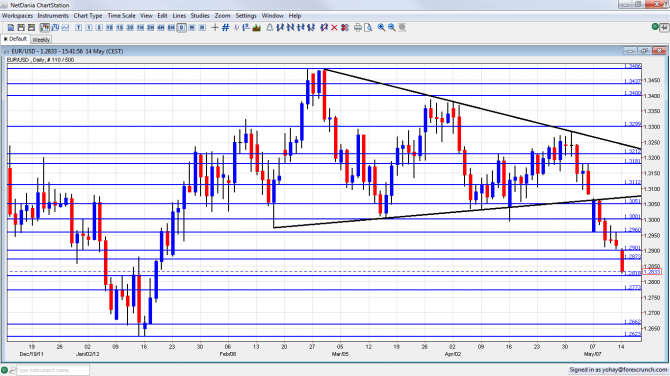Viewport: 670px width, 376px height.
Task: Click the open workspace icon
Action: click(21, 28)
